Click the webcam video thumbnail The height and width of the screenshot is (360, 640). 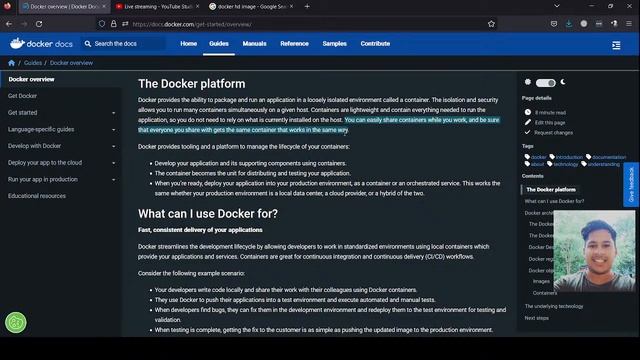pyautogui.click(x=594, y=251)
